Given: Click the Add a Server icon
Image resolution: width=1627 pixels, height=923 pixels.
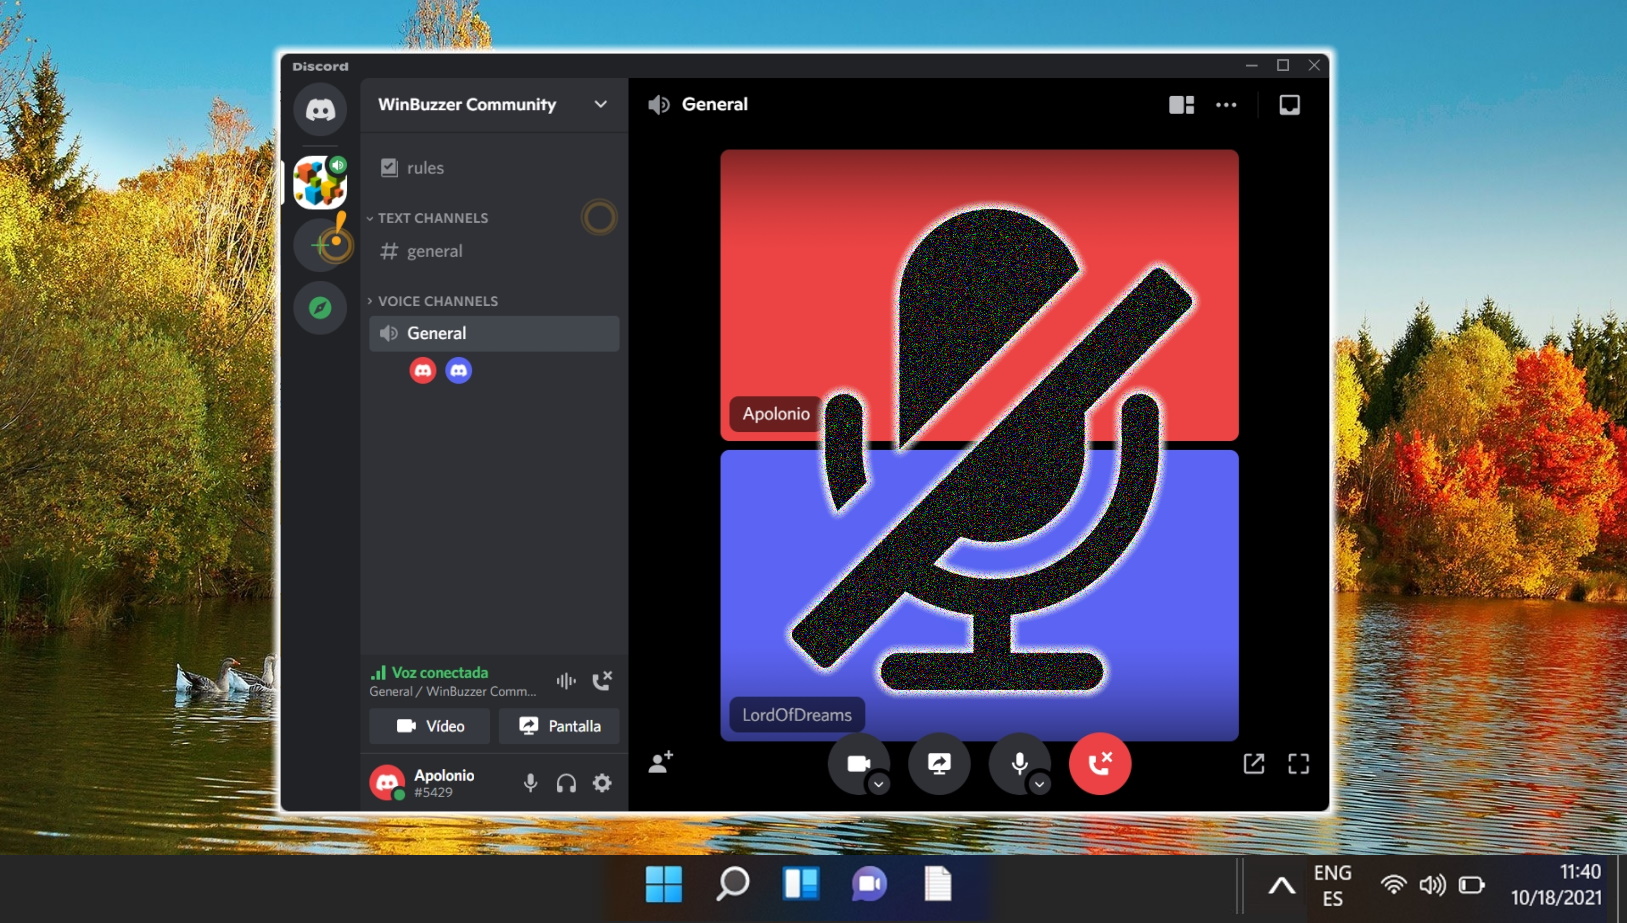Looking at the screenshot, I should pyautogui.click(x=320, y=245).
